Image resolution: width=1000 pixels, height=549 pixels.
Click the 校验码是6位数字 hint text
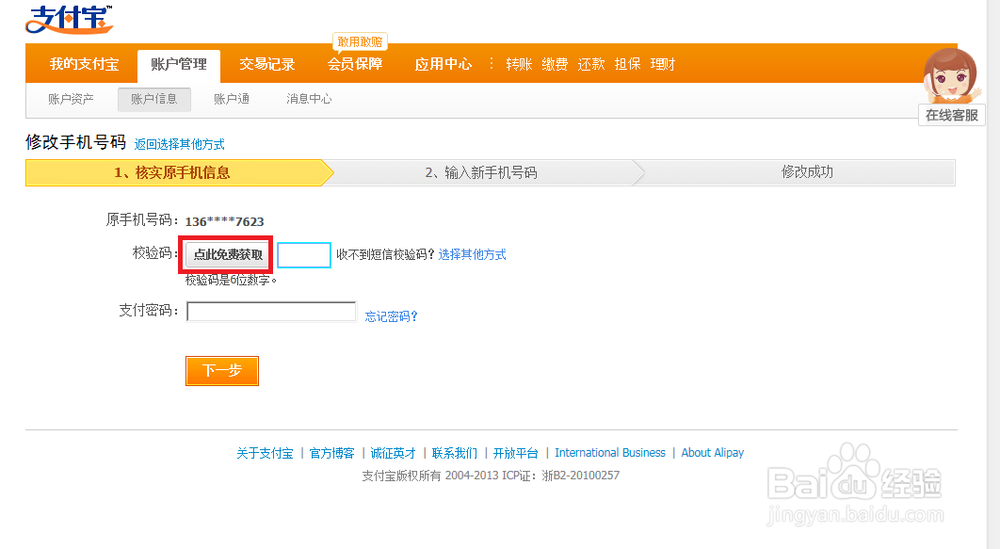(231, 280)
